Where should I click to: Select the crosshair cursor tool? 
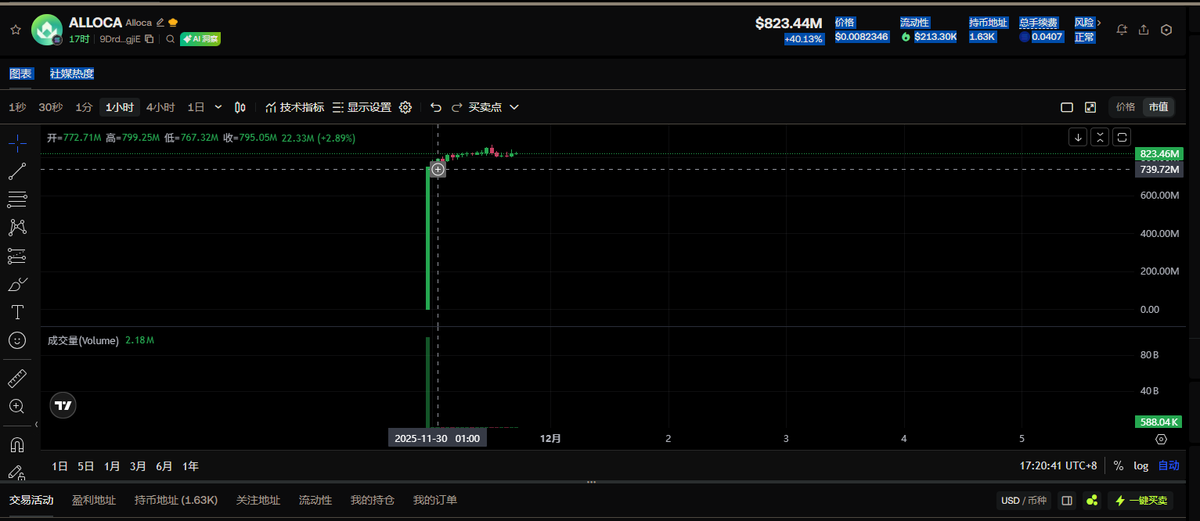(x=17, y=143)
